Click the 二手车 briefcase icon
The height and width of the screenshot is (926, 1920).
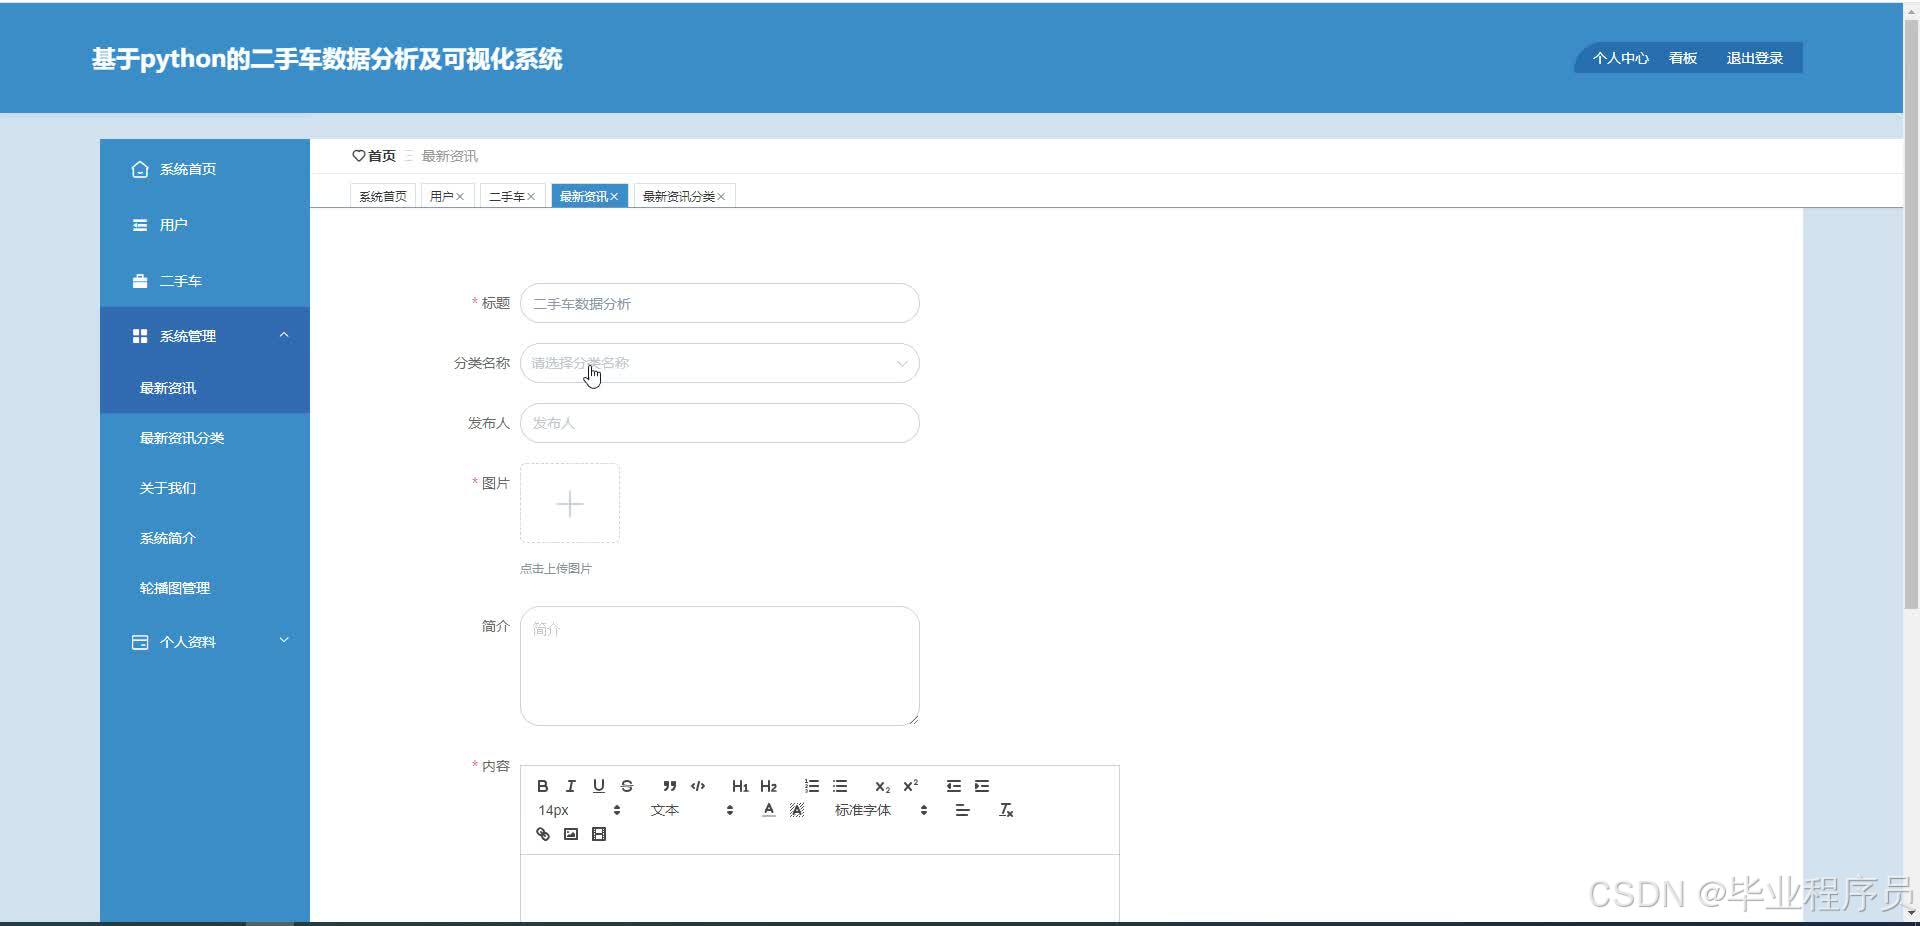pyautogui.click(x=140, y=281)
